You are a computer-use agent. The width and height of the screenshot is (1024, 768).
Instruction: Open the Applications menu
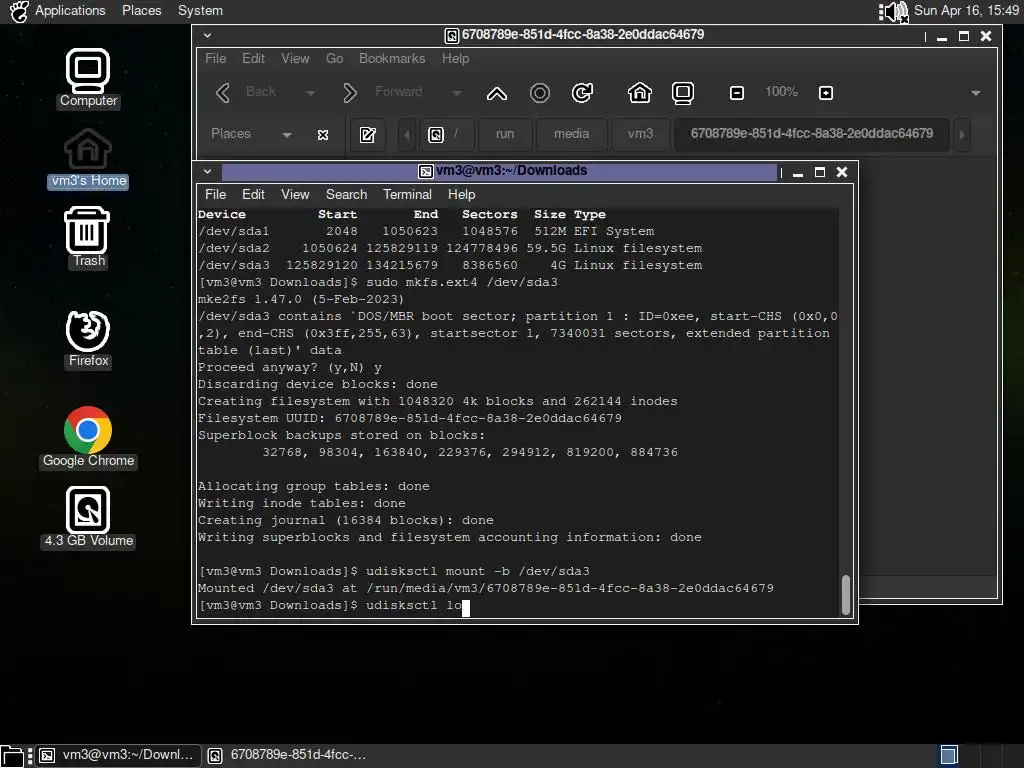[70, 10]
